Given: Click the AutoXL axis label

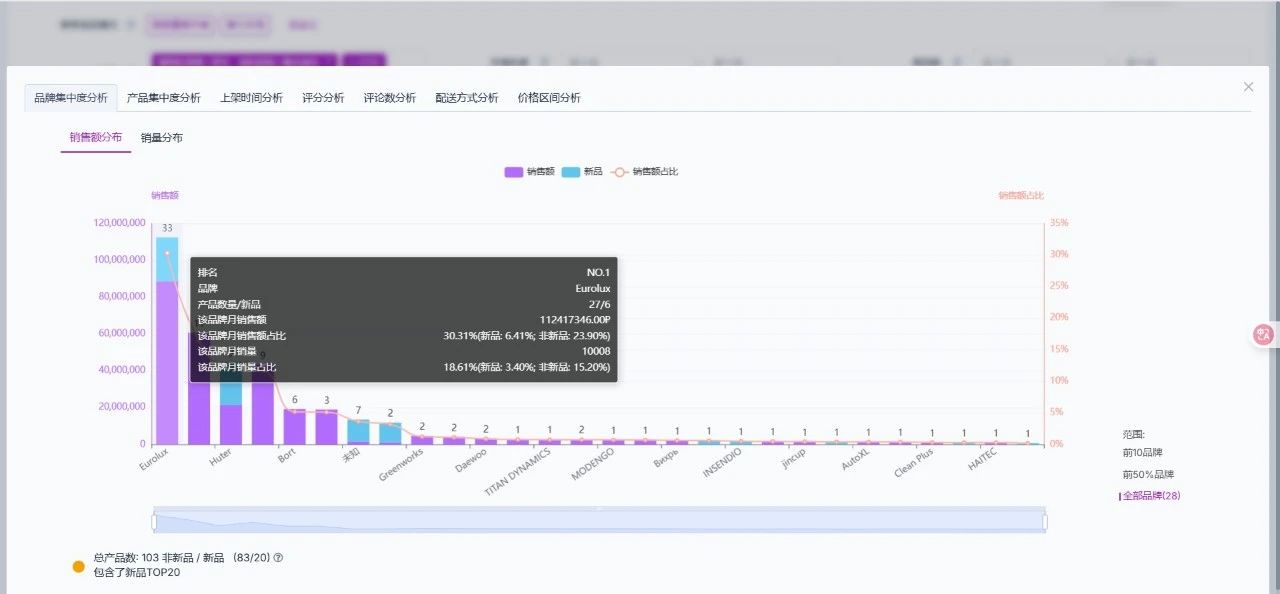Looking at the screenshot, I should [x=856, y=461].
